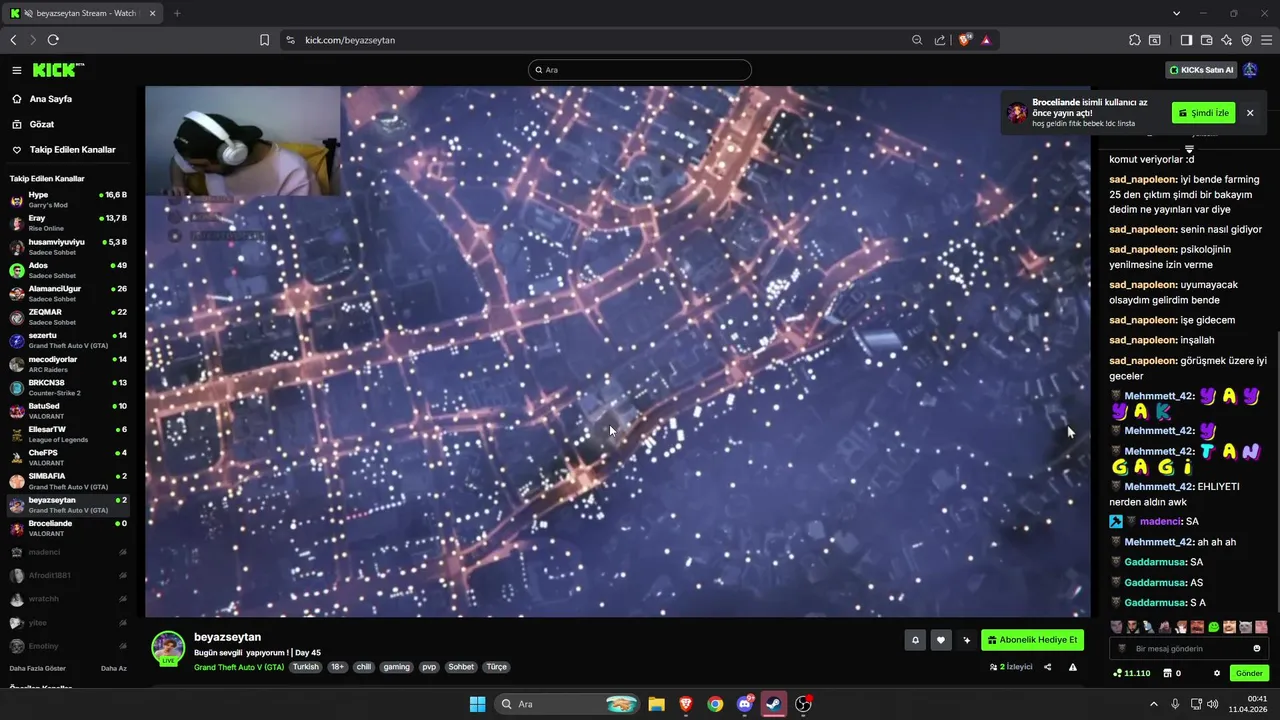
Task: Reload the page in browser
Action: [53, 40]
